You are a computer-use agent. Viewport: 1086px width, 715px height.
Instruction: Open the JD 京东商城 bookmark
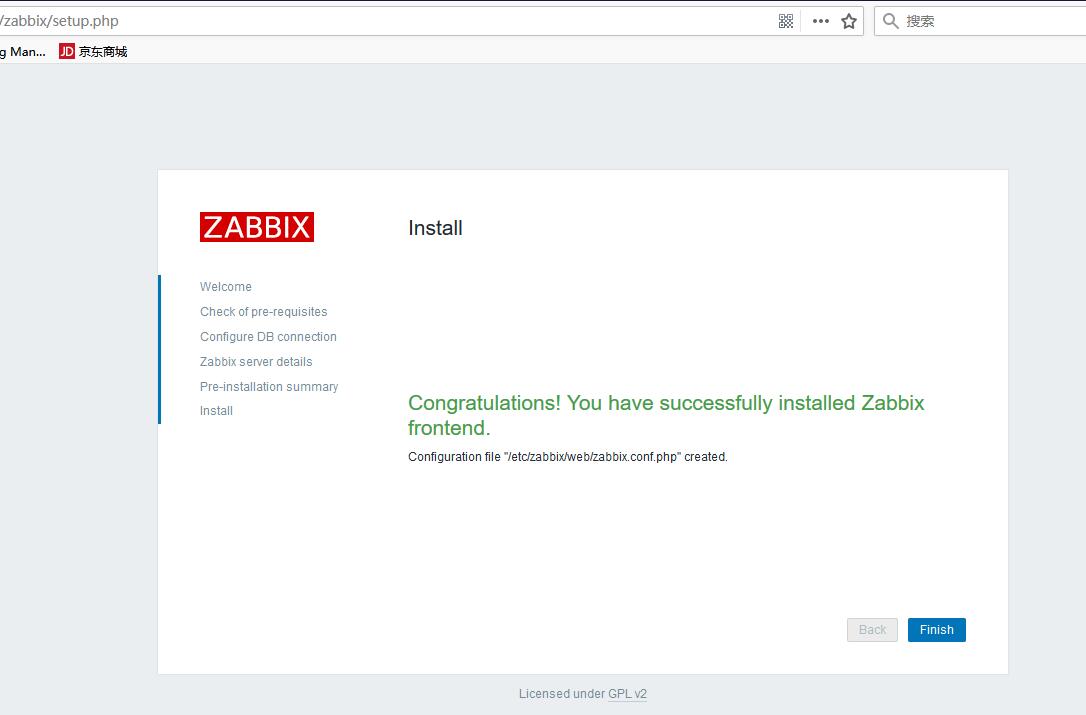pos(93,51)
